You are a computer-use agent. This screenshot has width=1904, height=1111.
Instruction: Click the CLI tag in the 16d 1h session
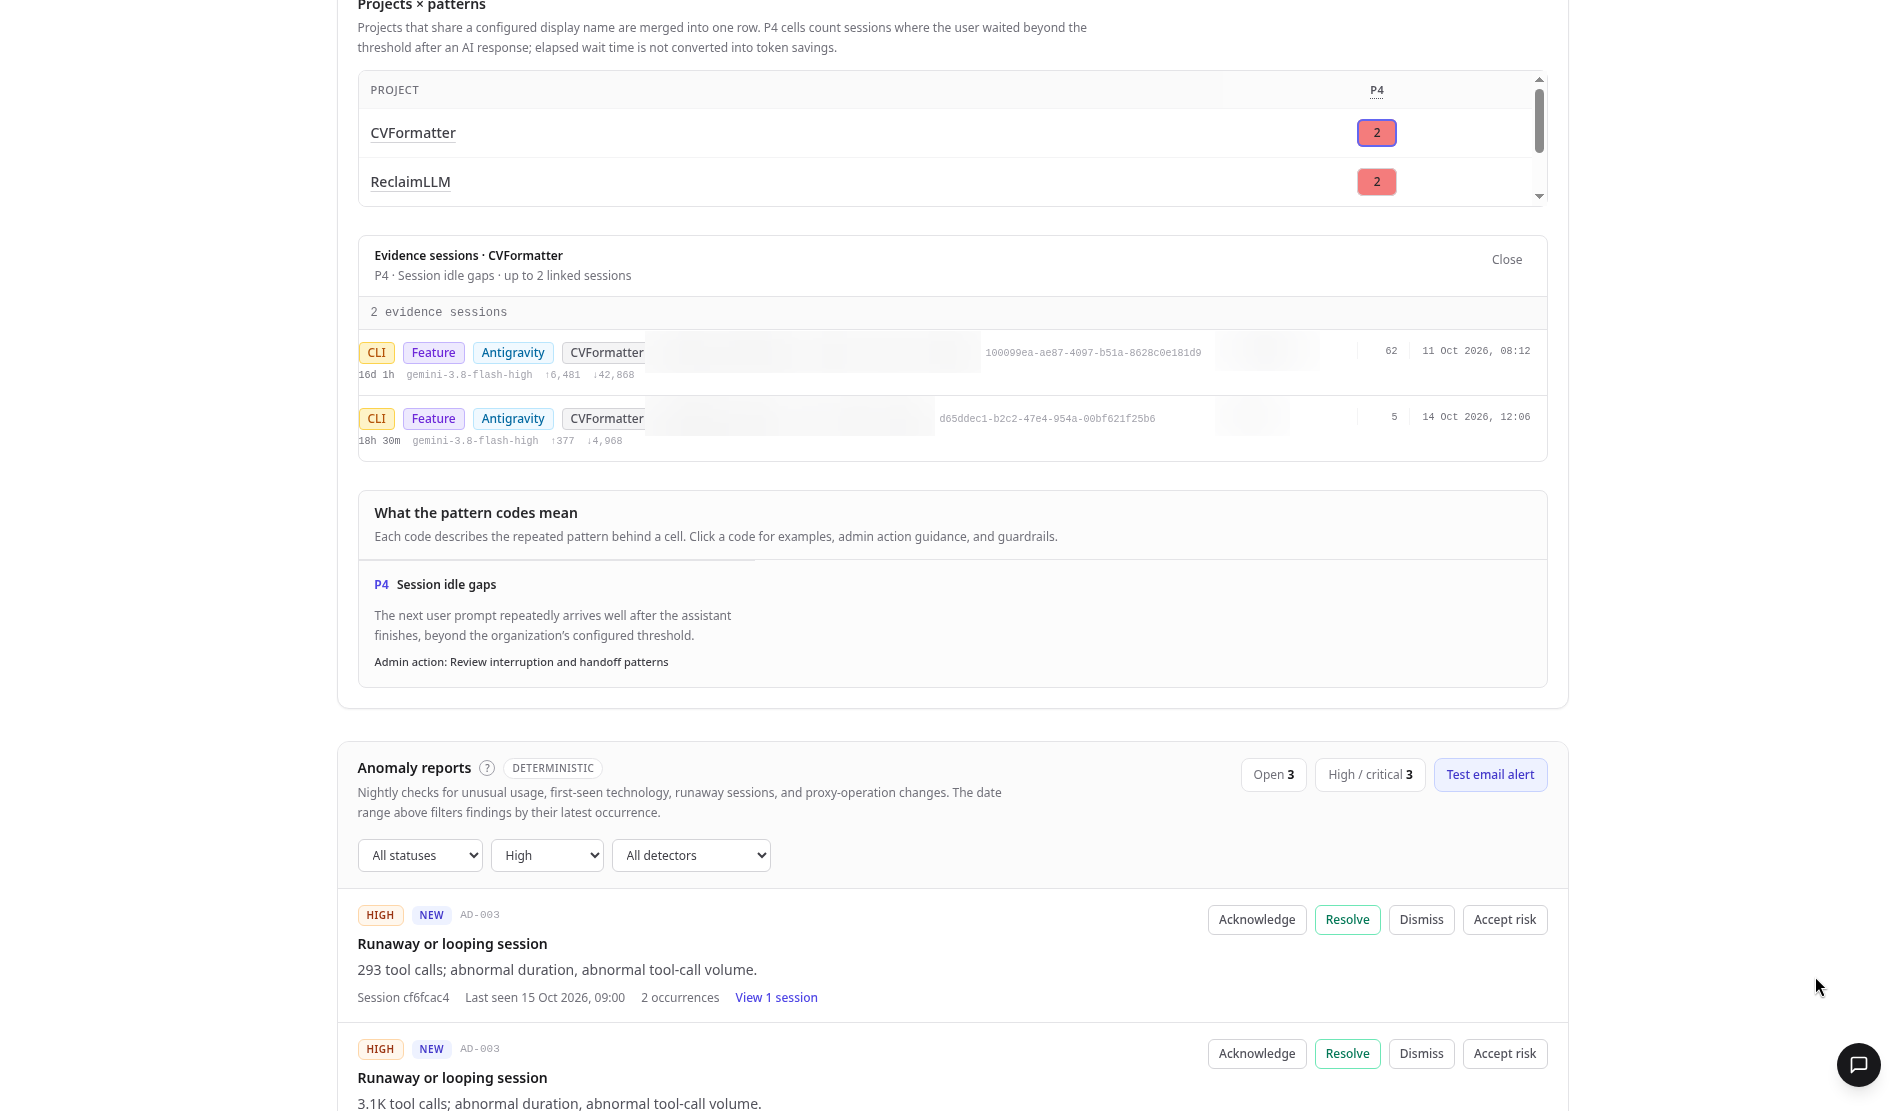[x=376, y=353]
